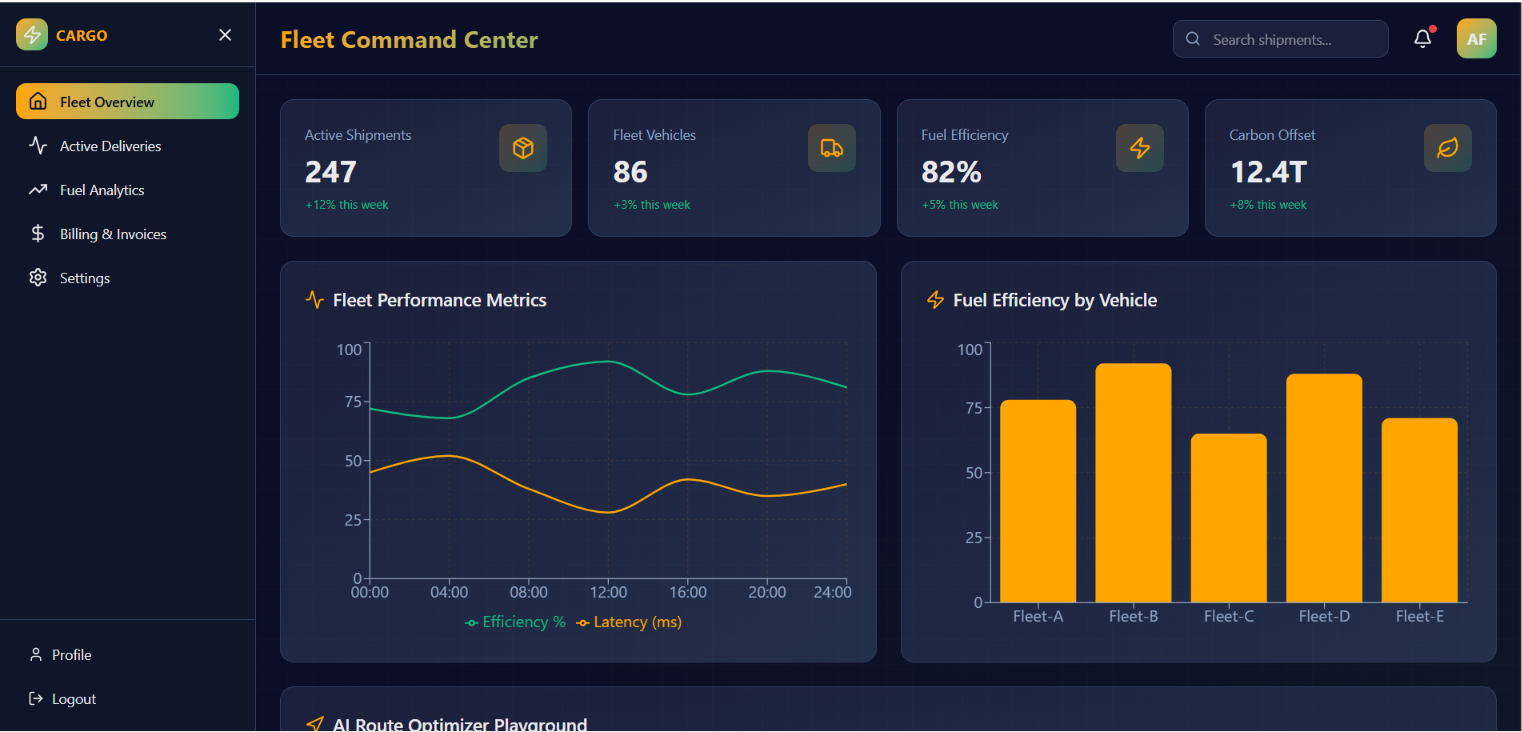The height and width of the screenshot is (732, 1522).
Task: Close the sidebar with the X icon
Action: 225,35
